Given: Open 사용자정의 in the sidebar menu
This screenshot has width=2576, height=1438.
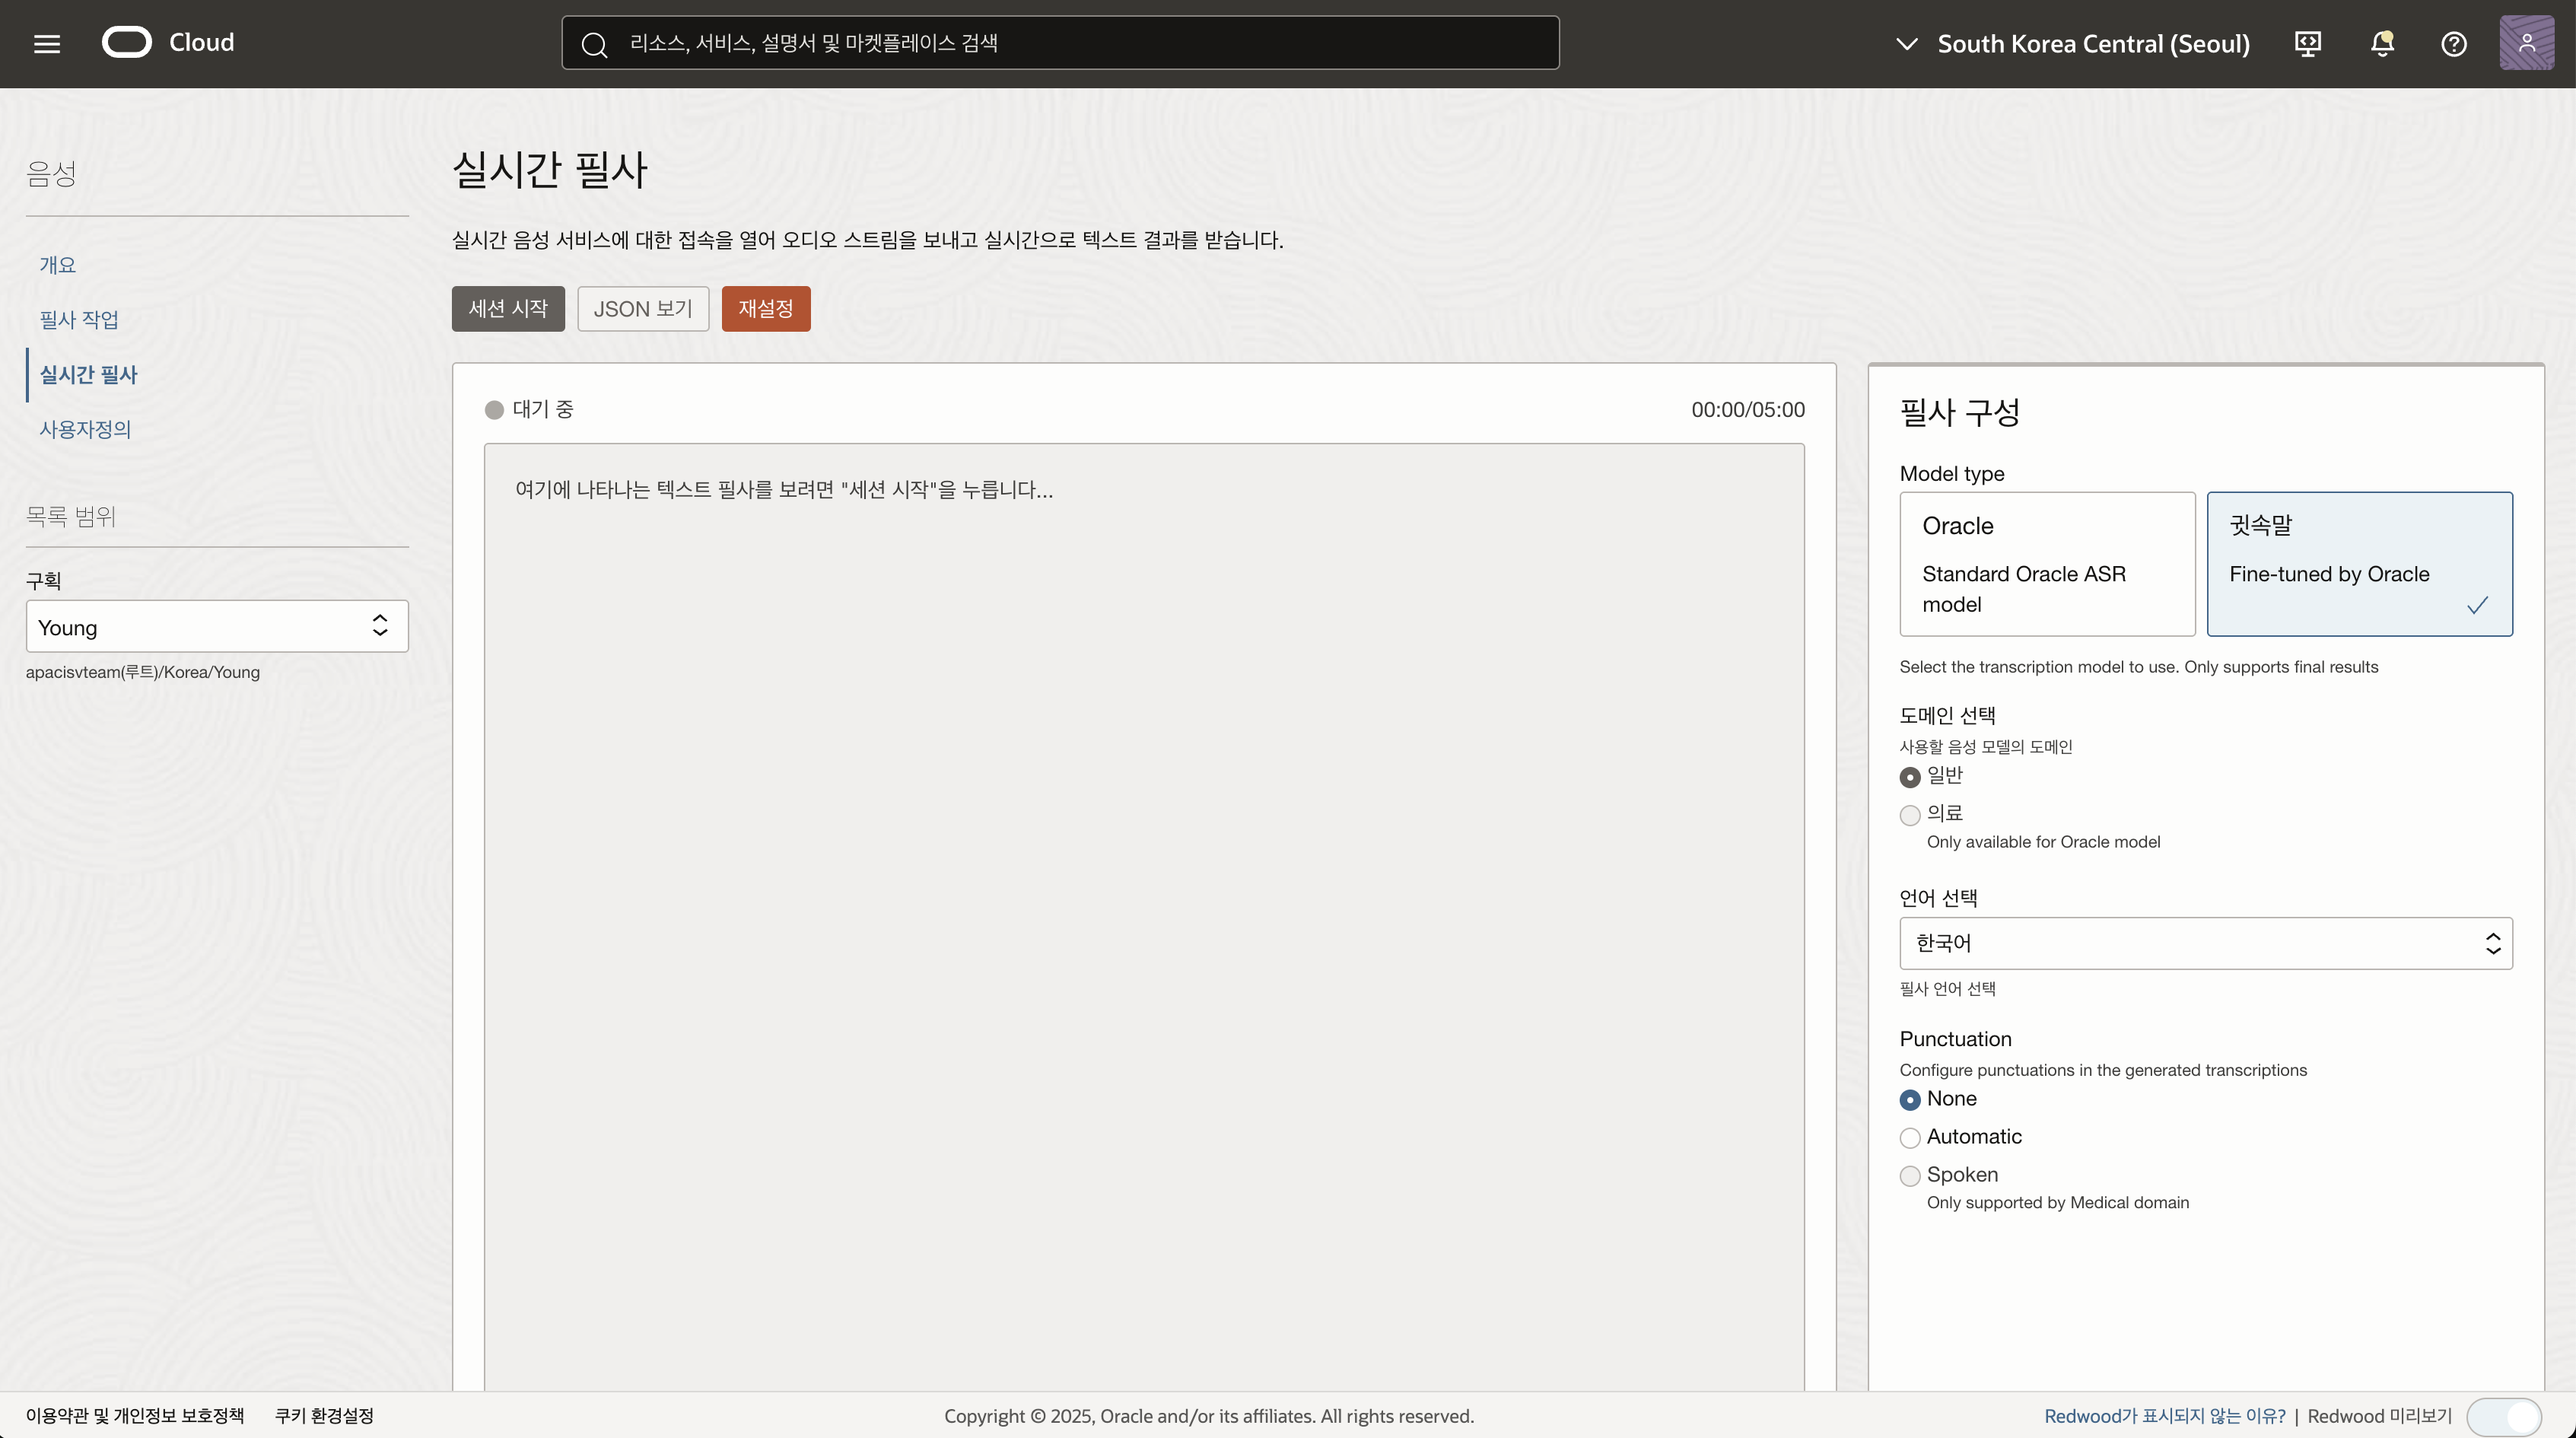Looking at the screenshot, I should (x=85, y=430).
